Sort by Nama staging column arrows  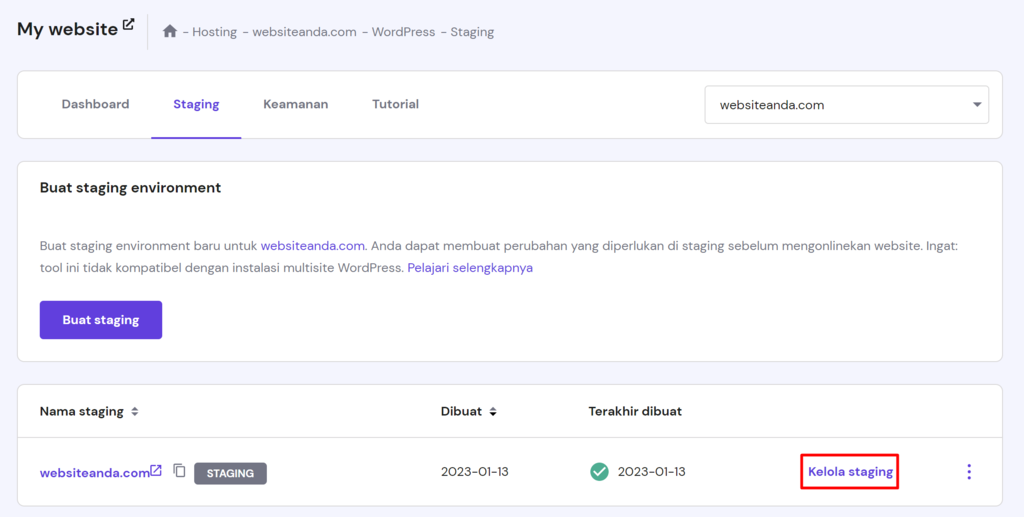[x=135, y=412]
